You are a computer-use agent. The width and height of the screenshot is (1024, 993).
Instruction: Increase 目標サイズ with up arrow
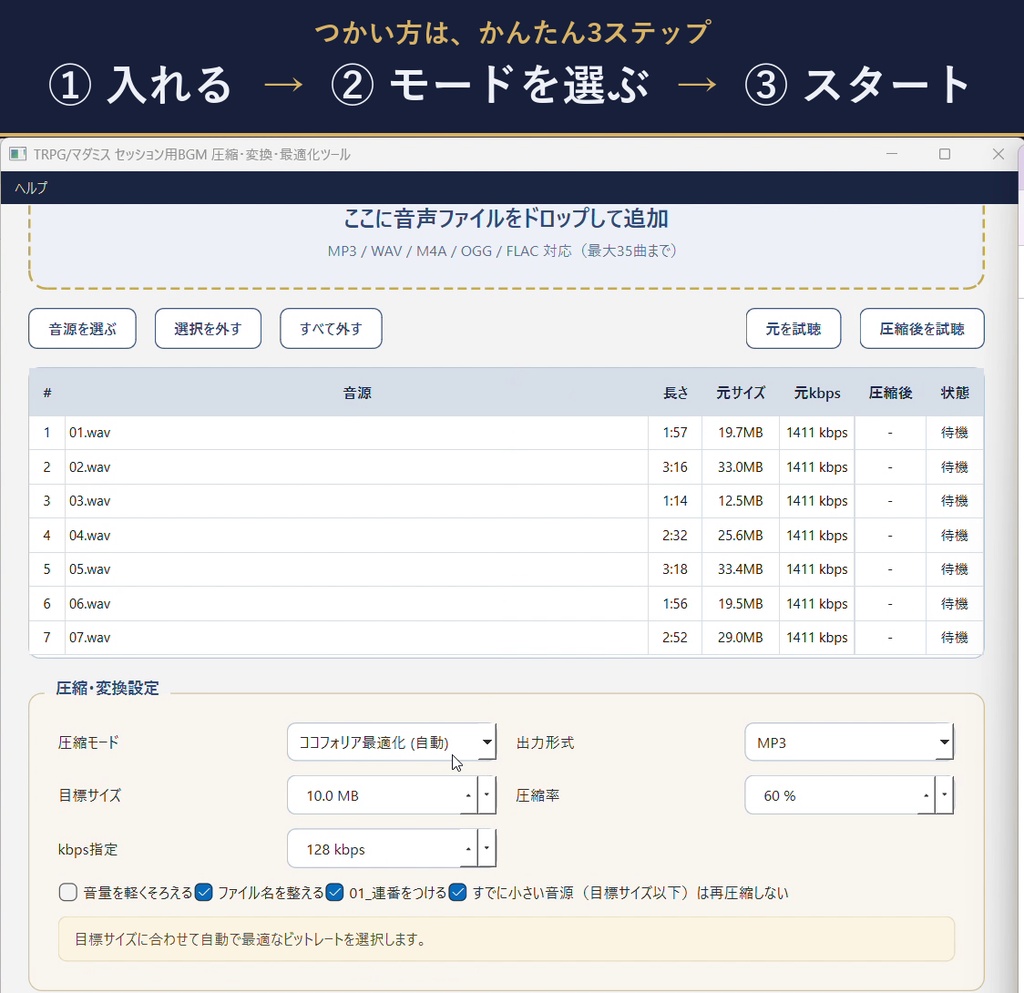468,795
